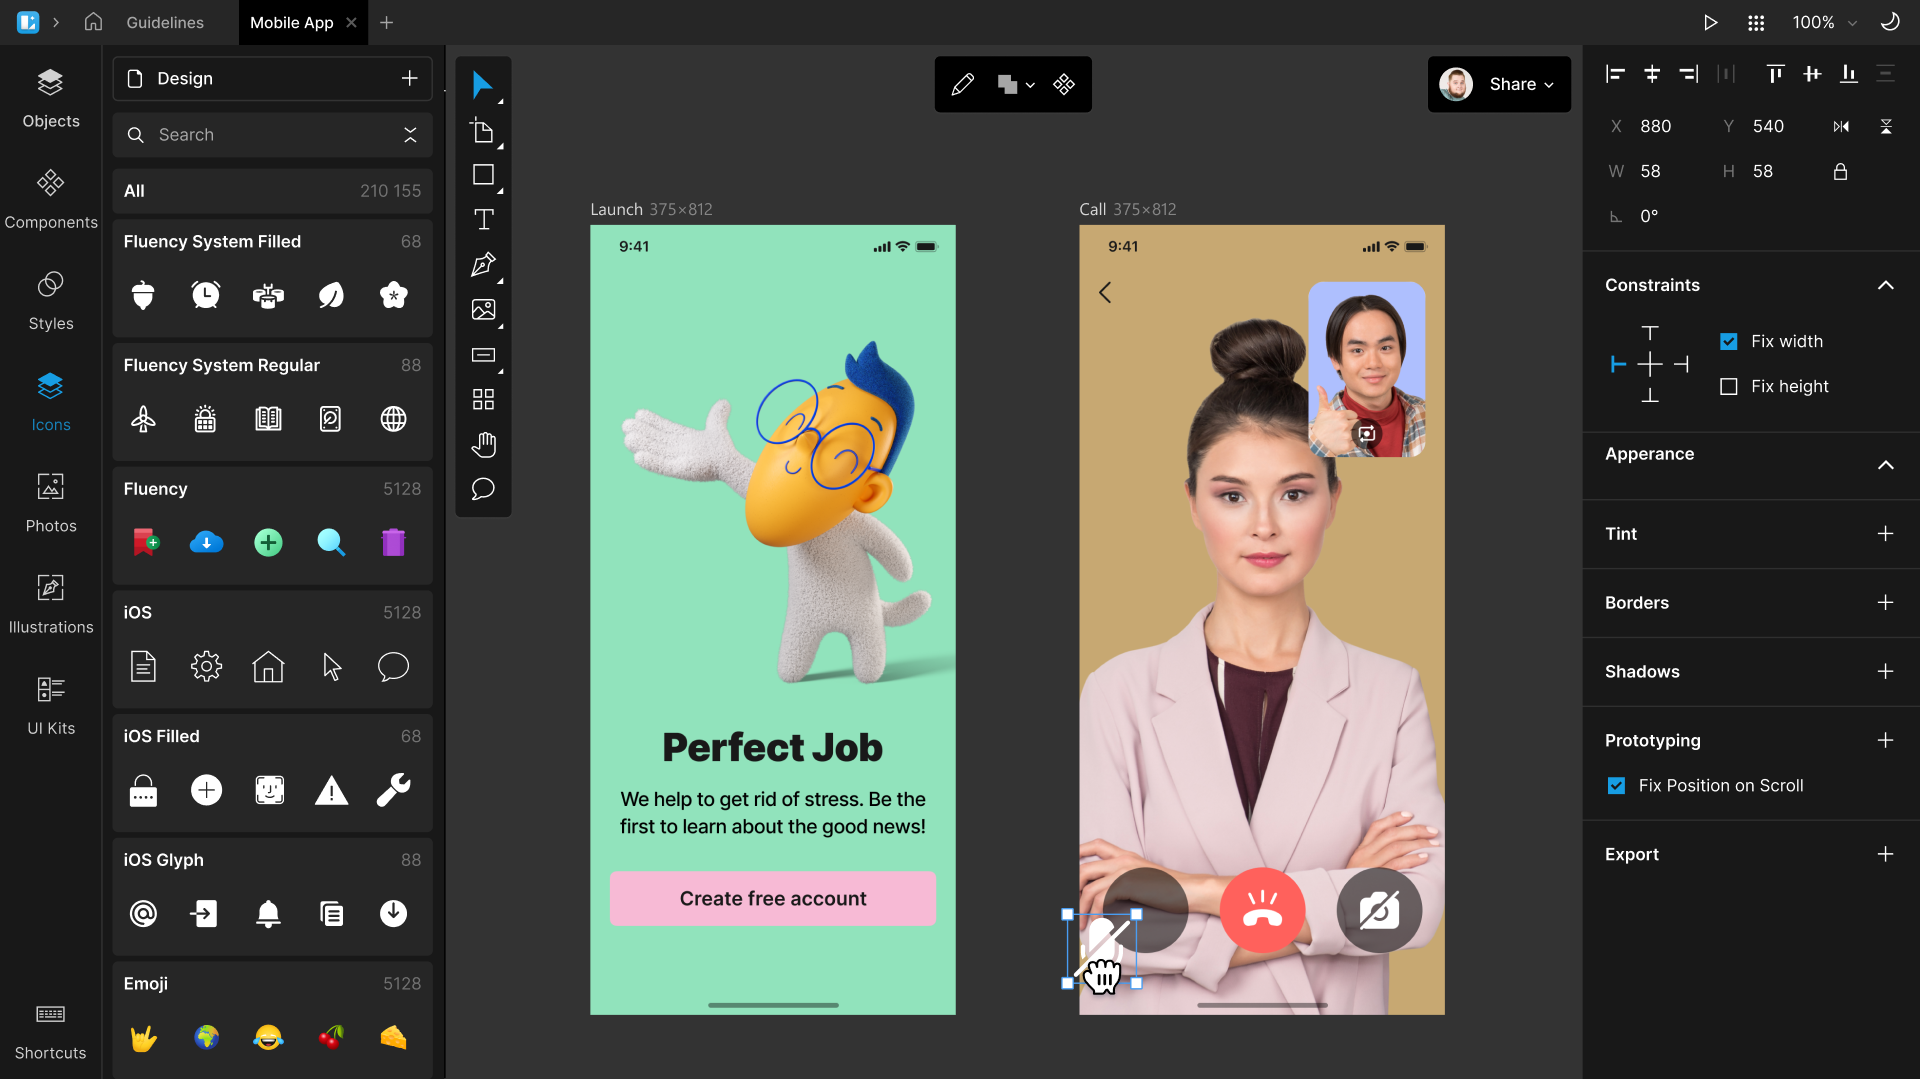This screenshot has height=1079, width=1920.
Task: Select the Hand tool for panning
Action: 483,445
